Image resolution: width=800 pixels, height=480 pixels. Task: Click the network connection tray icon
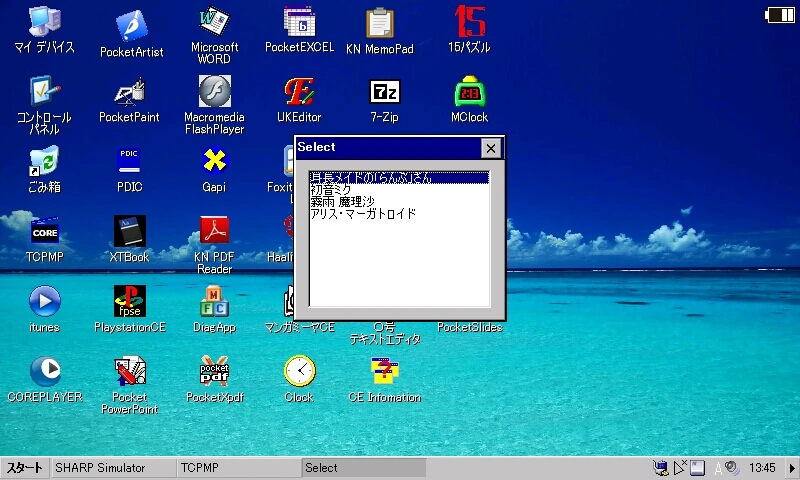point(661,468)
